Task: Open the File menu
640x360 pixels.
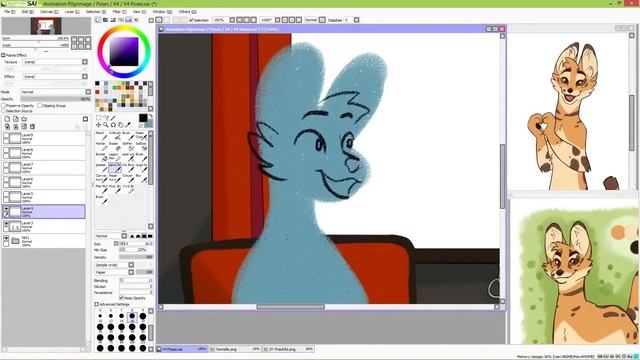Action: point(9,12)
